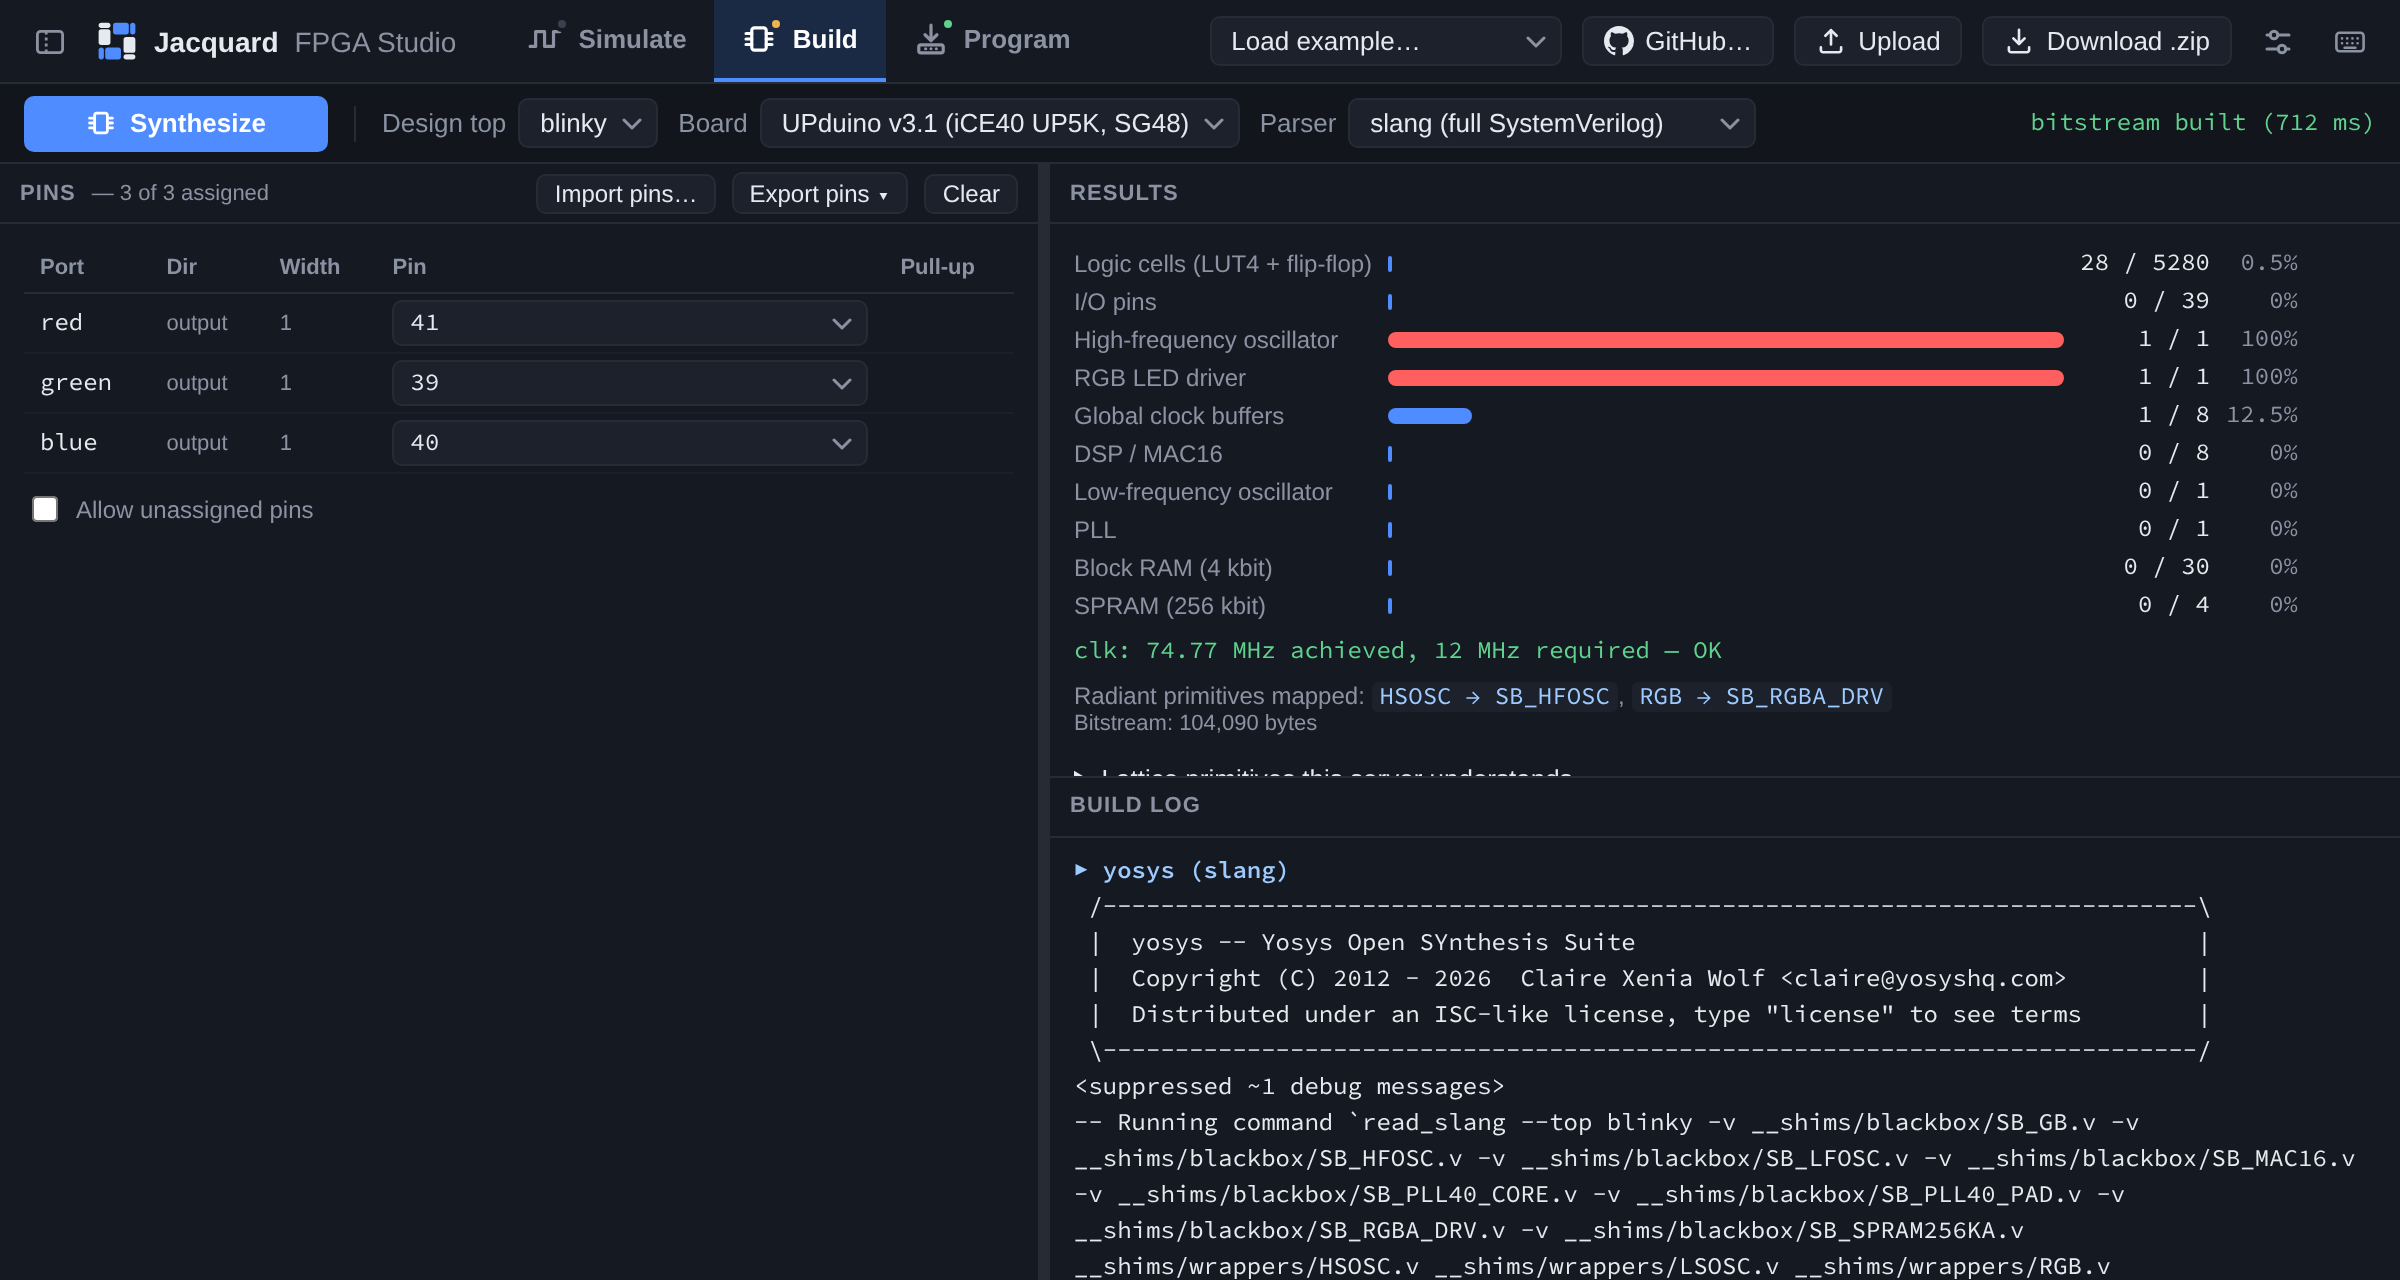Screen dimensions: 2400x1280
Task: Click the '3 of 3 assigned' label
Action: [194, 193]
